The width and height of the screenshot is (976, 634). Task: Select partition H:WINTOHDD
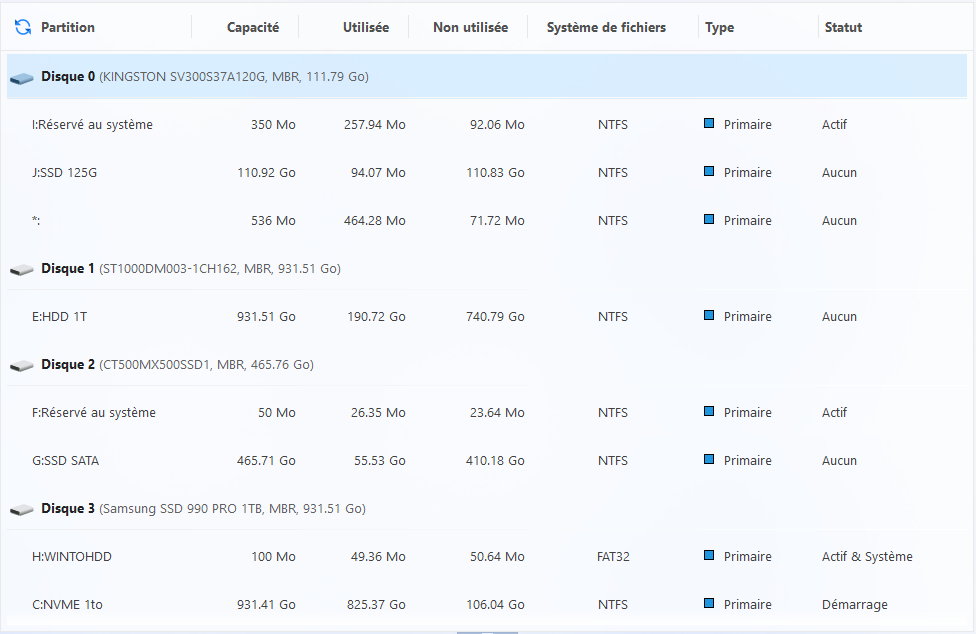(x=487, y=556)
